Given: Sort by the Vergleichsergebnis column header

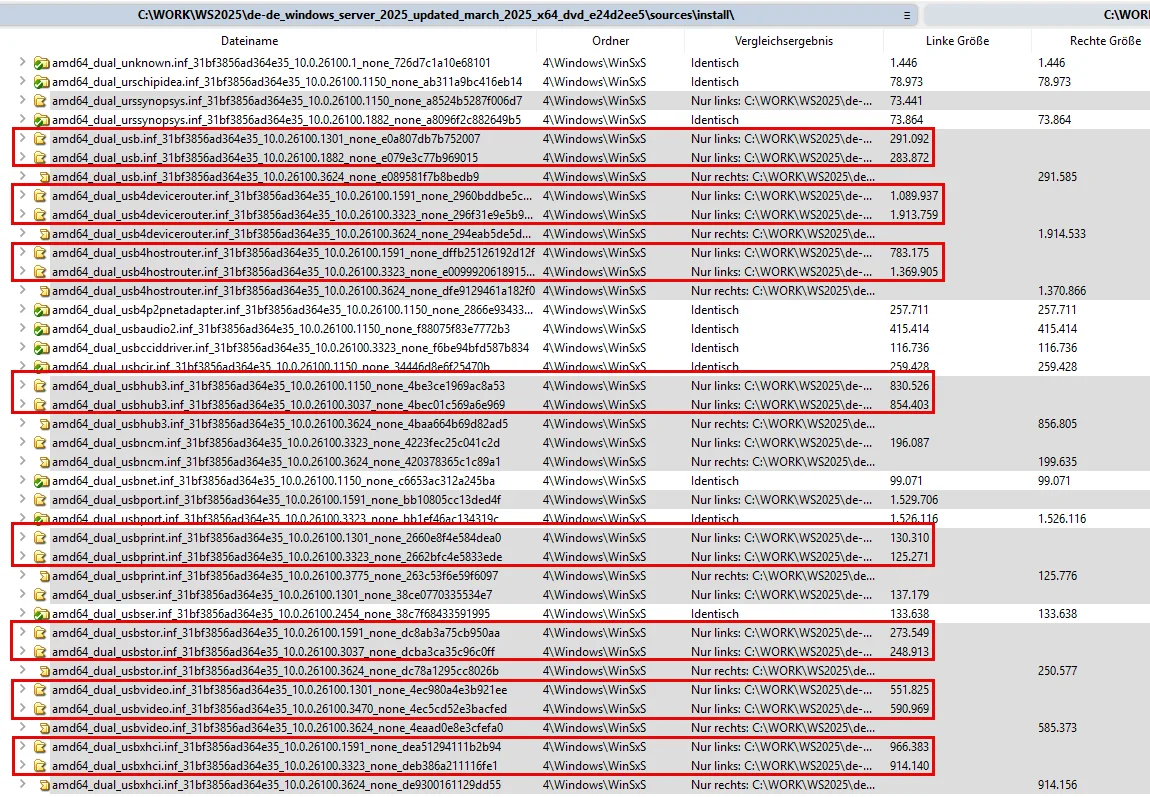Looking at the screenshot, I should pos(783,41).
